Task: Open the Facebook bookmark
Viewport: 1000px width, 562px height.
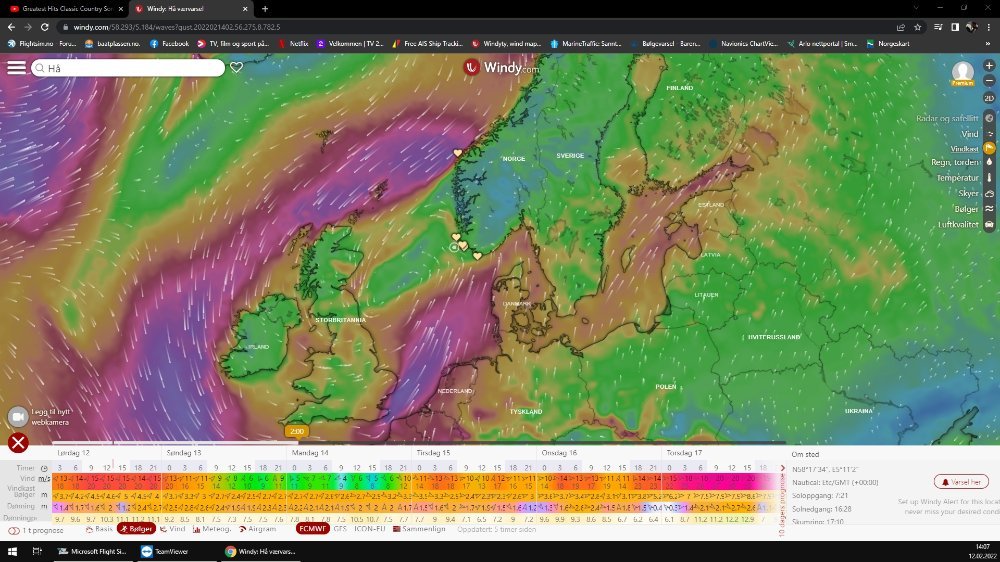Action: tap(170, 44)
